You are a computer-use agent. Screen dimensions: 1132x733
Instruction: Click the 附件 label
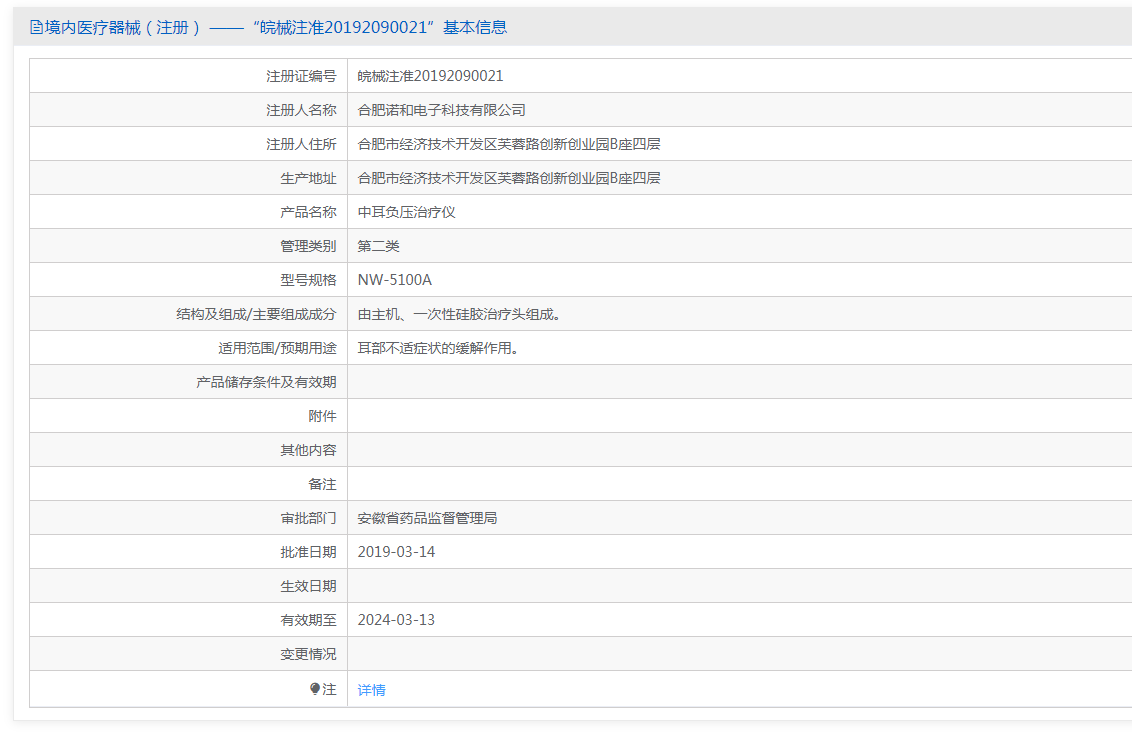point(322,416)
